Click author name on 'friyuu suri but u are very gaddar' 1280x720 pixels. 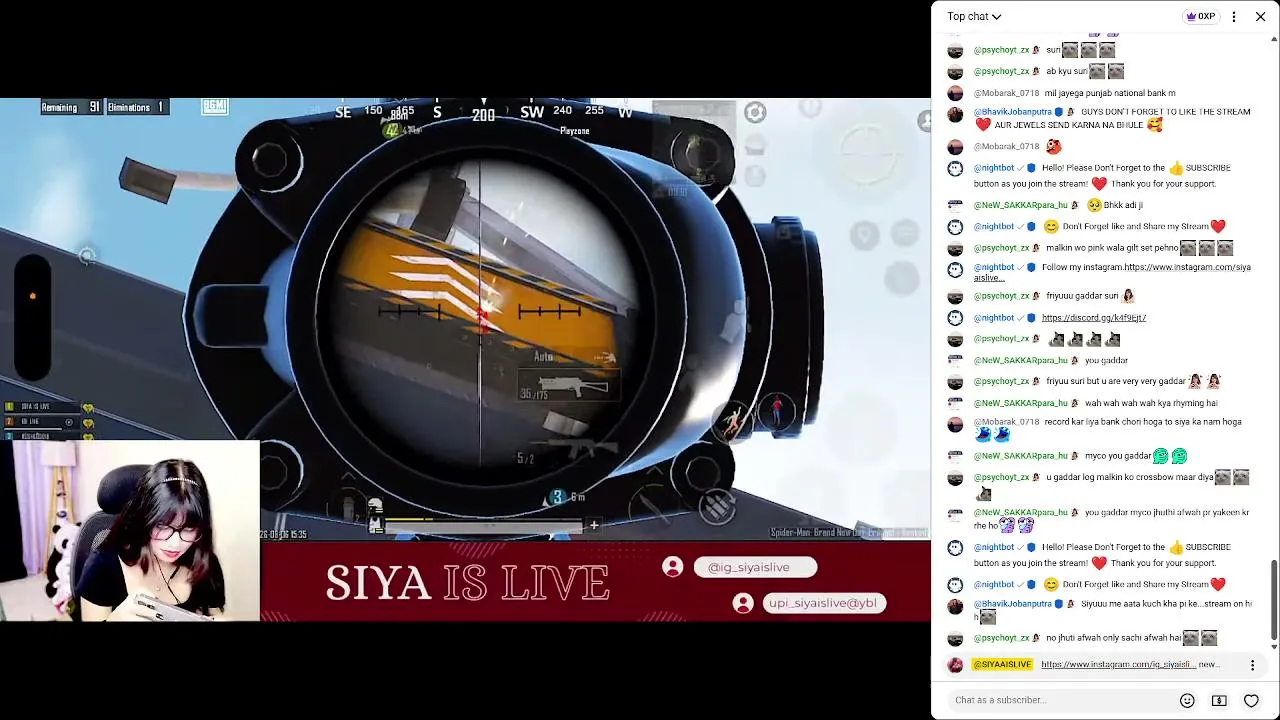[x=1001, y=381]
